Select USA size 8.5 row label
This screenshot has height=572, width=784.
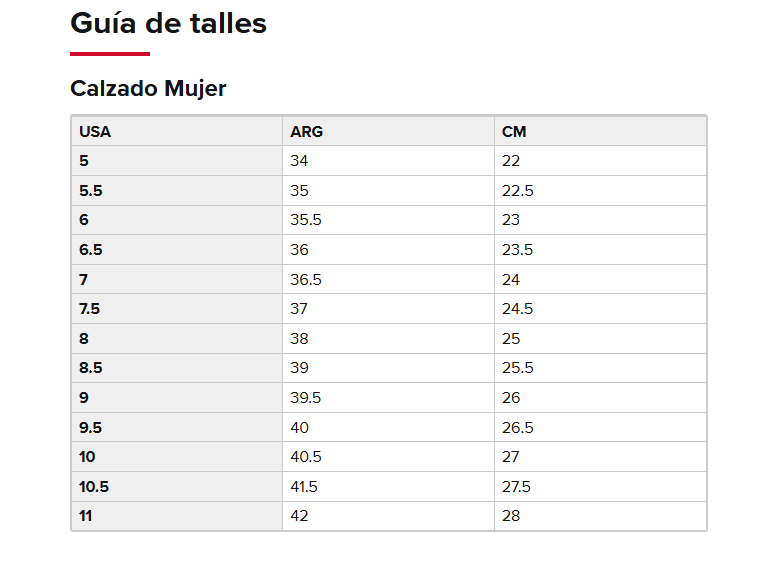pyautogui.click(x=177, y=368)
